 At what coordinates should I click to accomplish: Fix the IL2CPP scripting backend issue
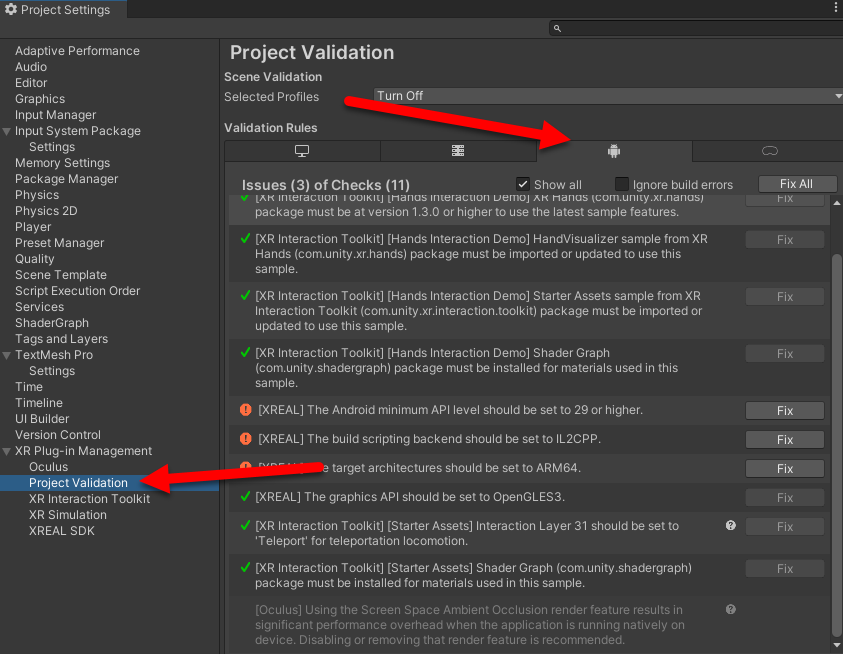[x=784, y=440]
